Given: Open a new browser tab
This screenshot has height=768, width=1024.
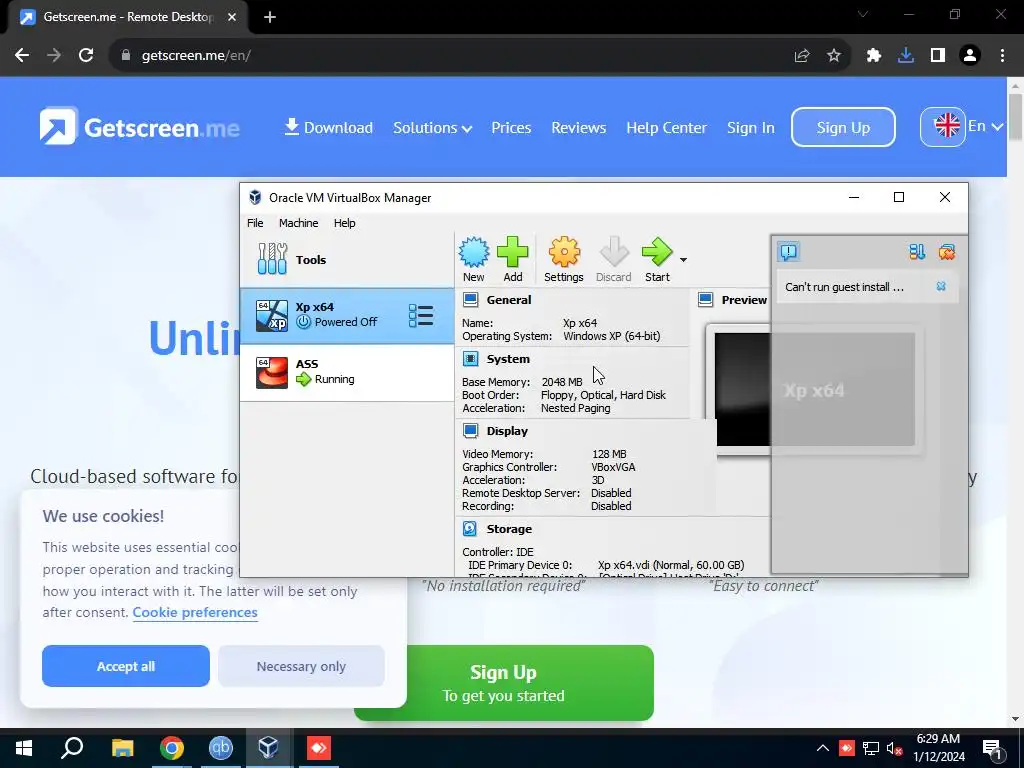Looking at the screenshot, I should coord(270,17).
